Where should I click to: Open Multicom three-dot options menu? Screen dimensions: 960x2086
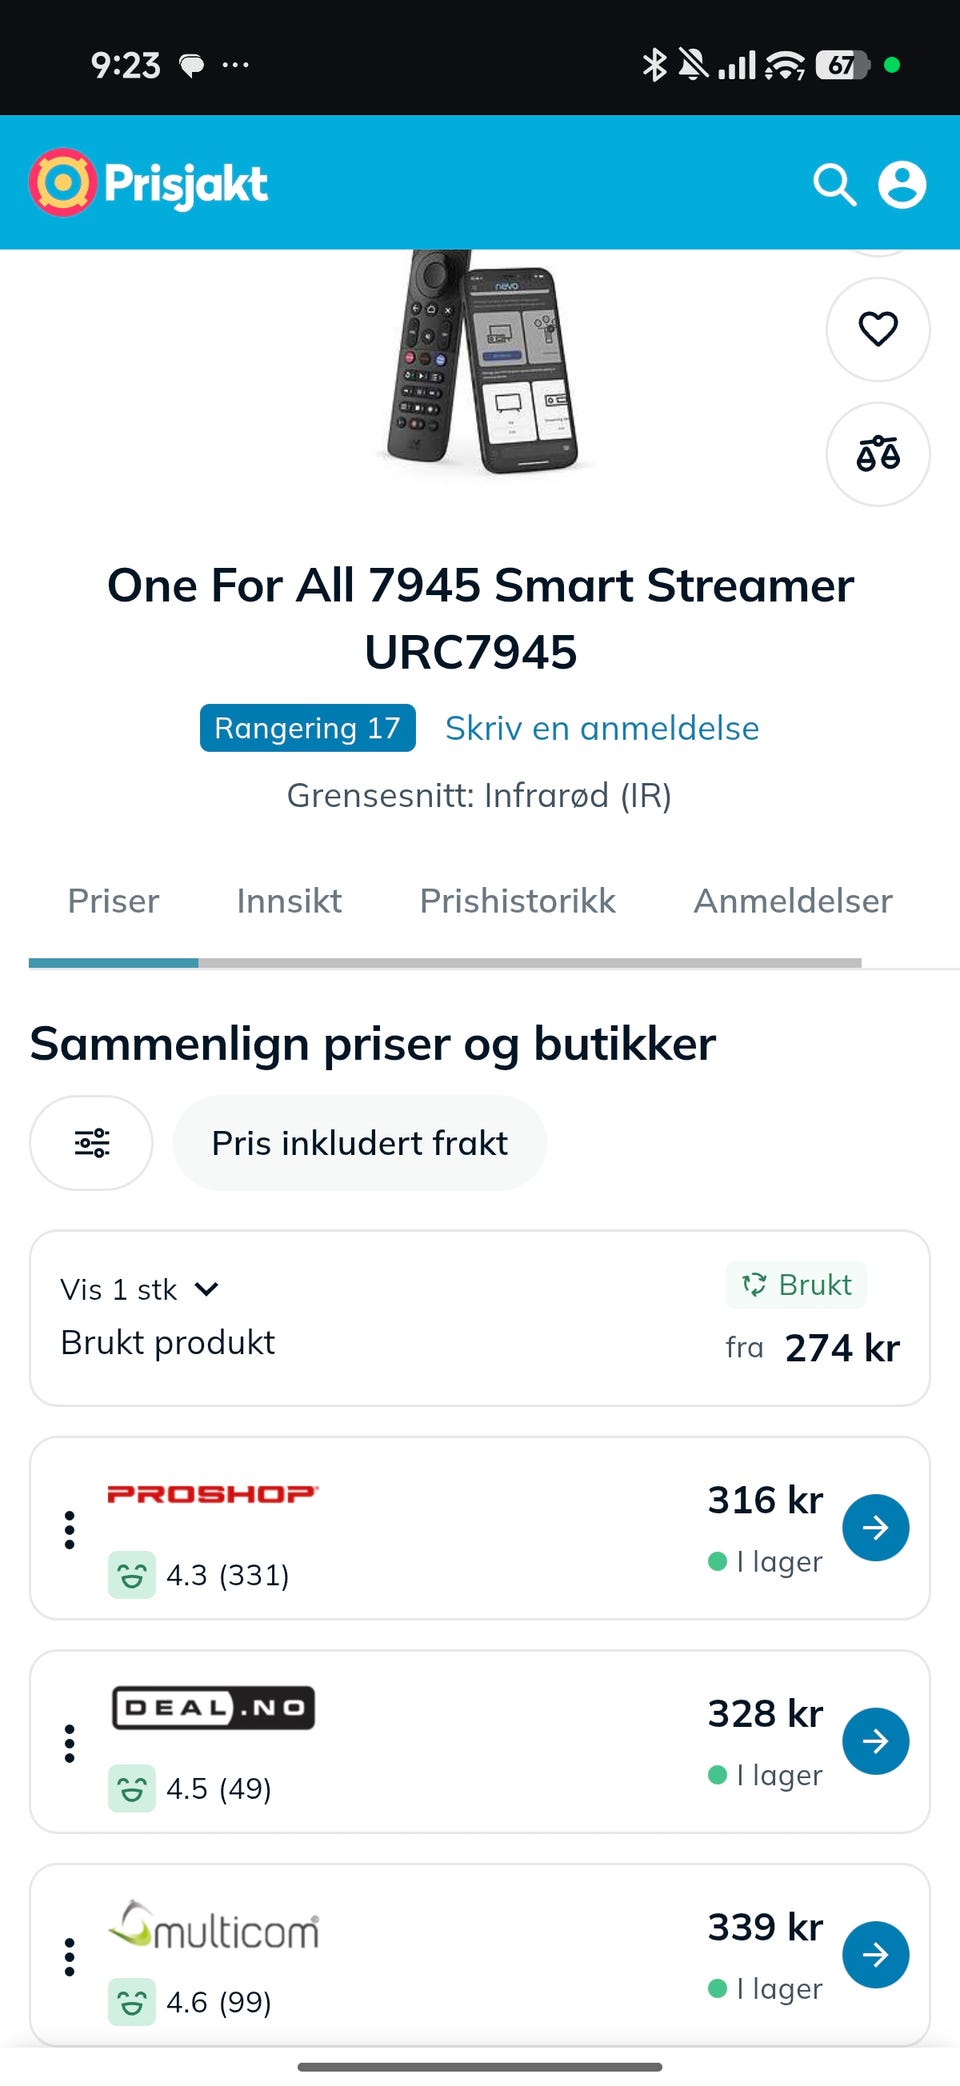[x=69, y=1957]
